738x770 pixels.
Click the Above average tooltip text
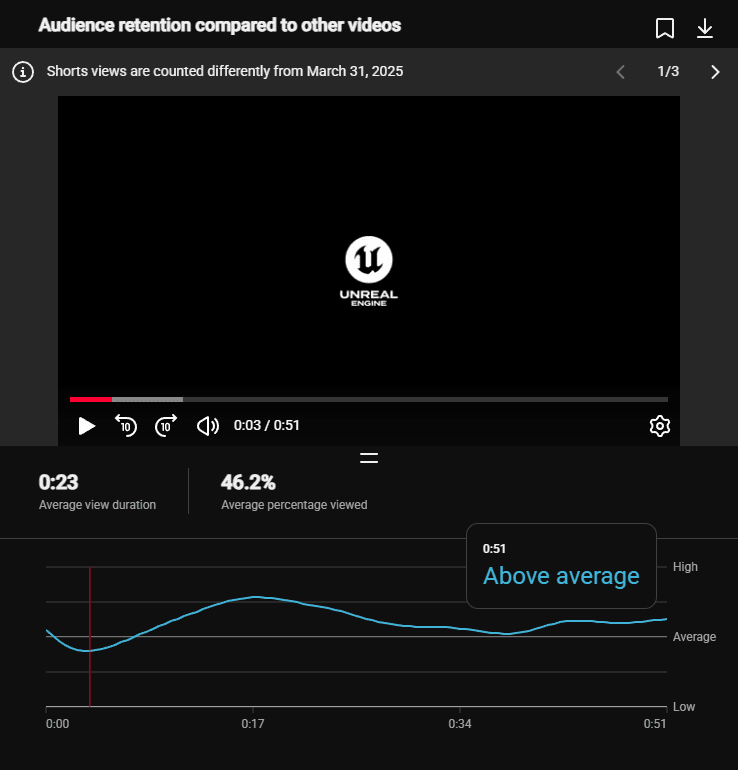click(561, 576)
